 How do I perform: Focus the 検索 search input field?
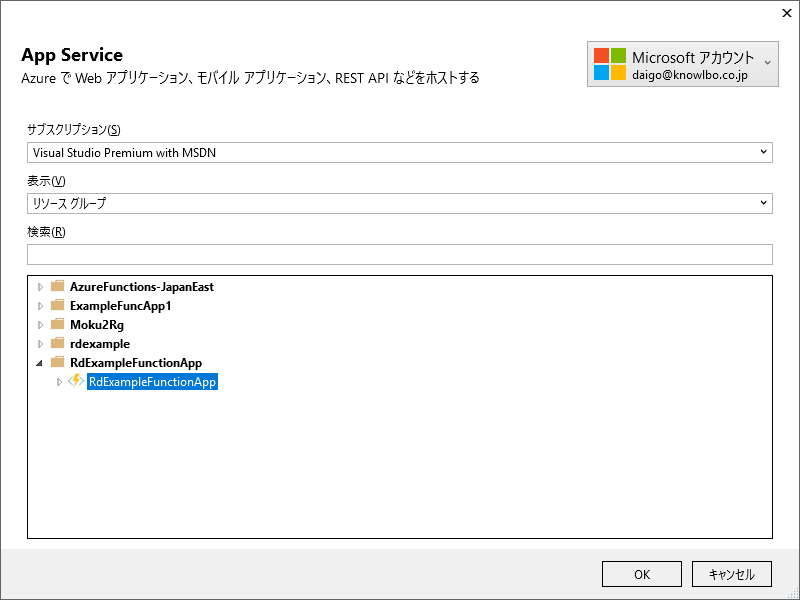399,255
